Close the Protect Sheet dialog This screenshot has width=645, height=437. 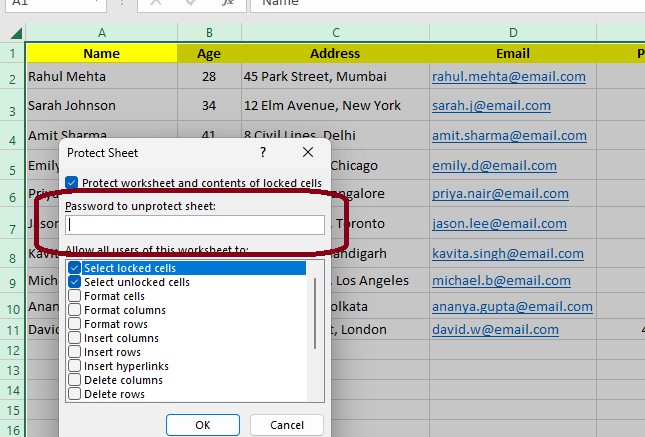tap(308, 152)
